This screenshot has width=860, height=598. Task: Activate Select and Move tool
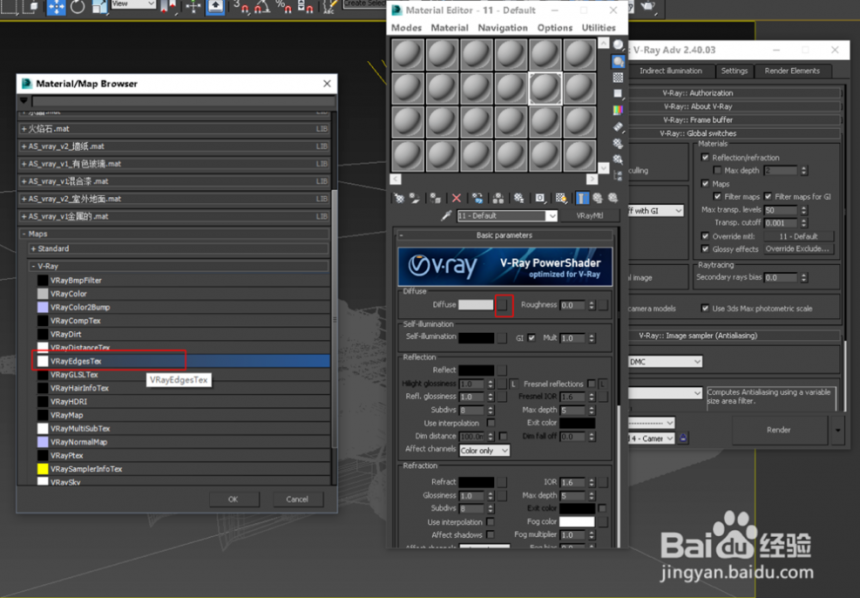point(56,7)
